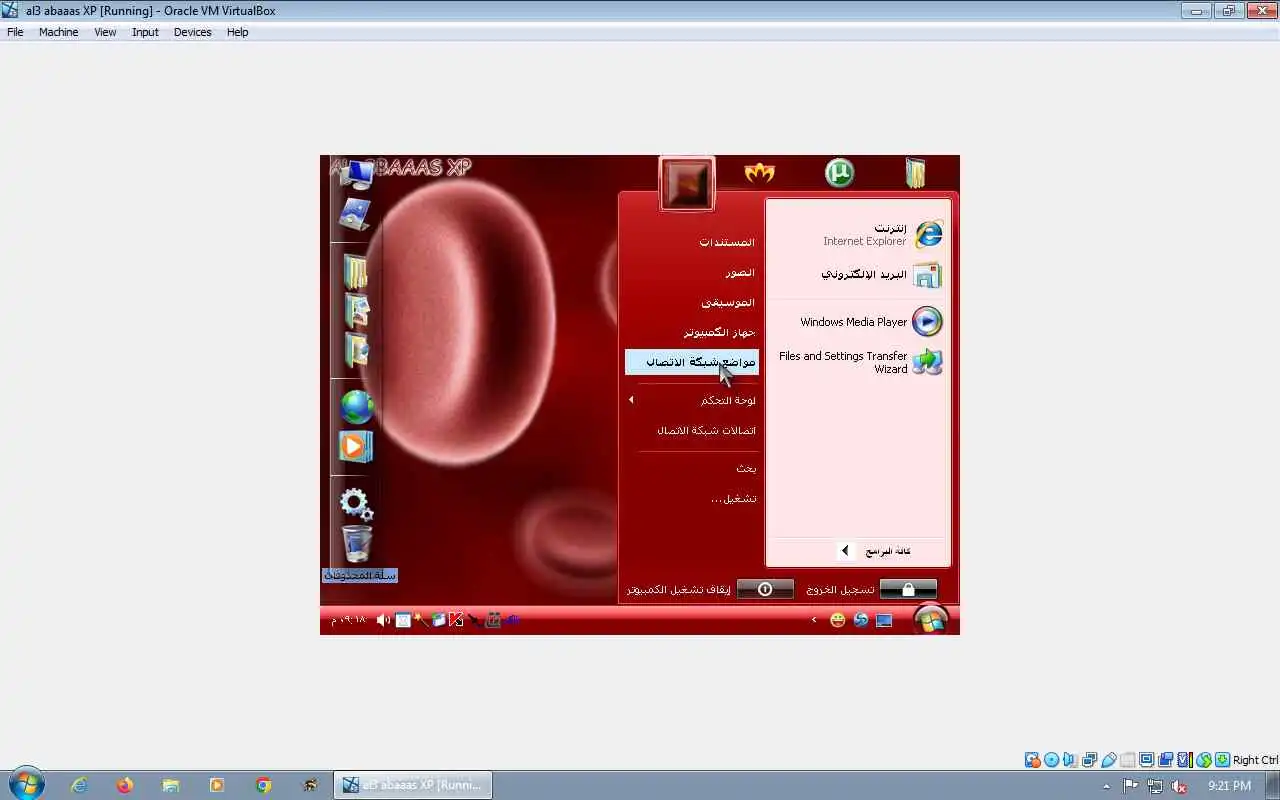The width and height of the screenshot is (1280, 800).
Task: Expand hidden quick launch chevron in guest taskbar
Action: [x=814, y=620]
